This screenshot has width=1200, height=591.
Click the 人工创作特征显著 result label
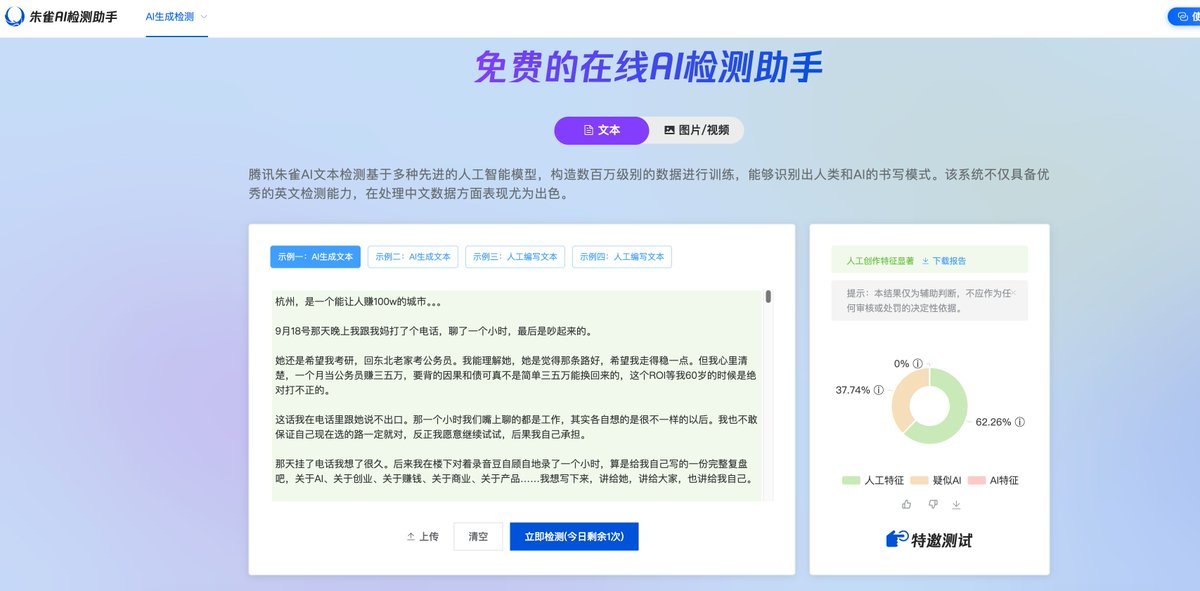click(x=880, y=261)
